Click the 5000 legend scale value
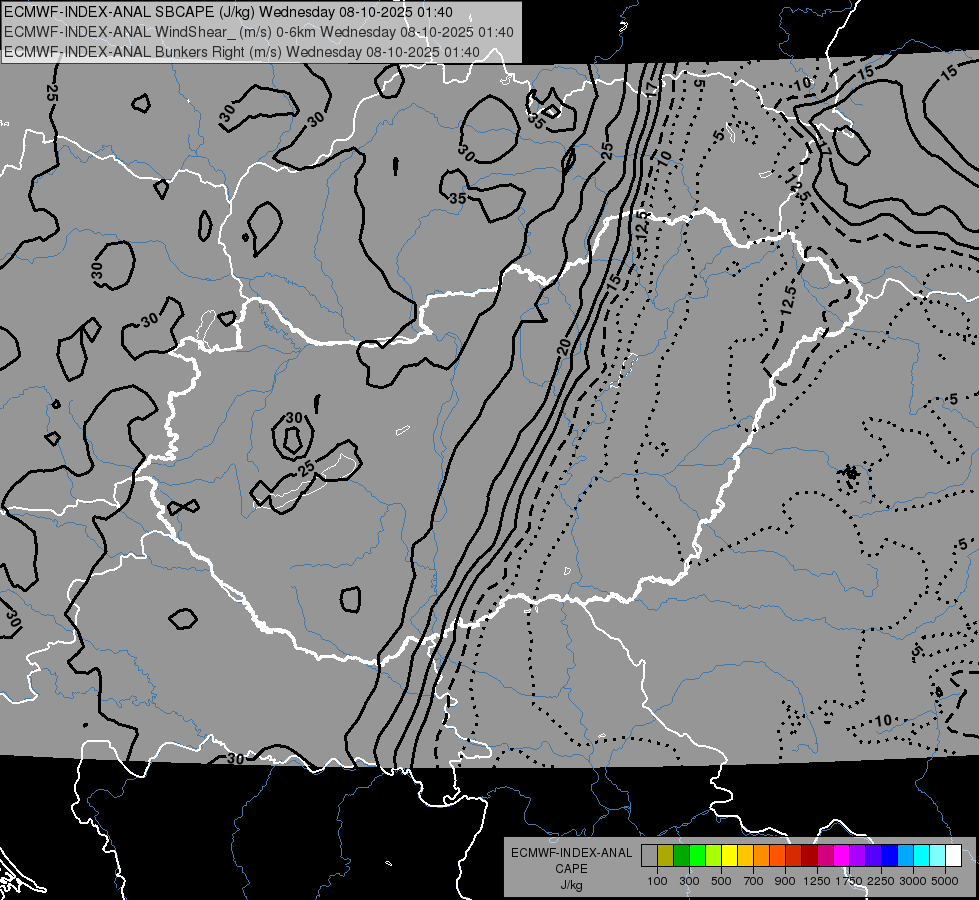This screenshot has width=979, height=900. tap(945, 881)
